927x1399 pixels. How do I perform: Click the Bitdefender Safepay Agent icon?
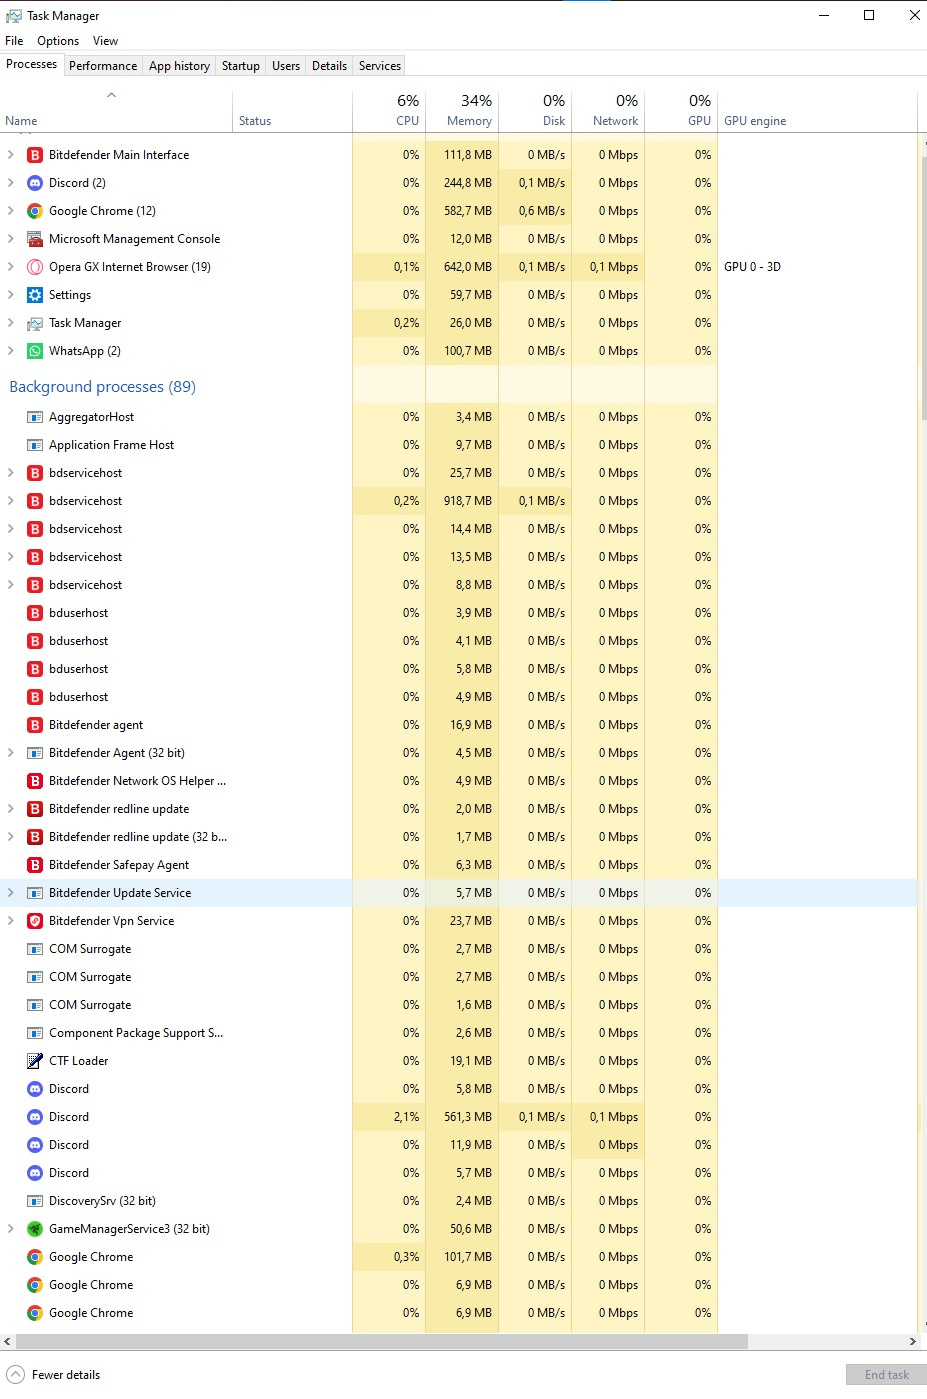35,865
